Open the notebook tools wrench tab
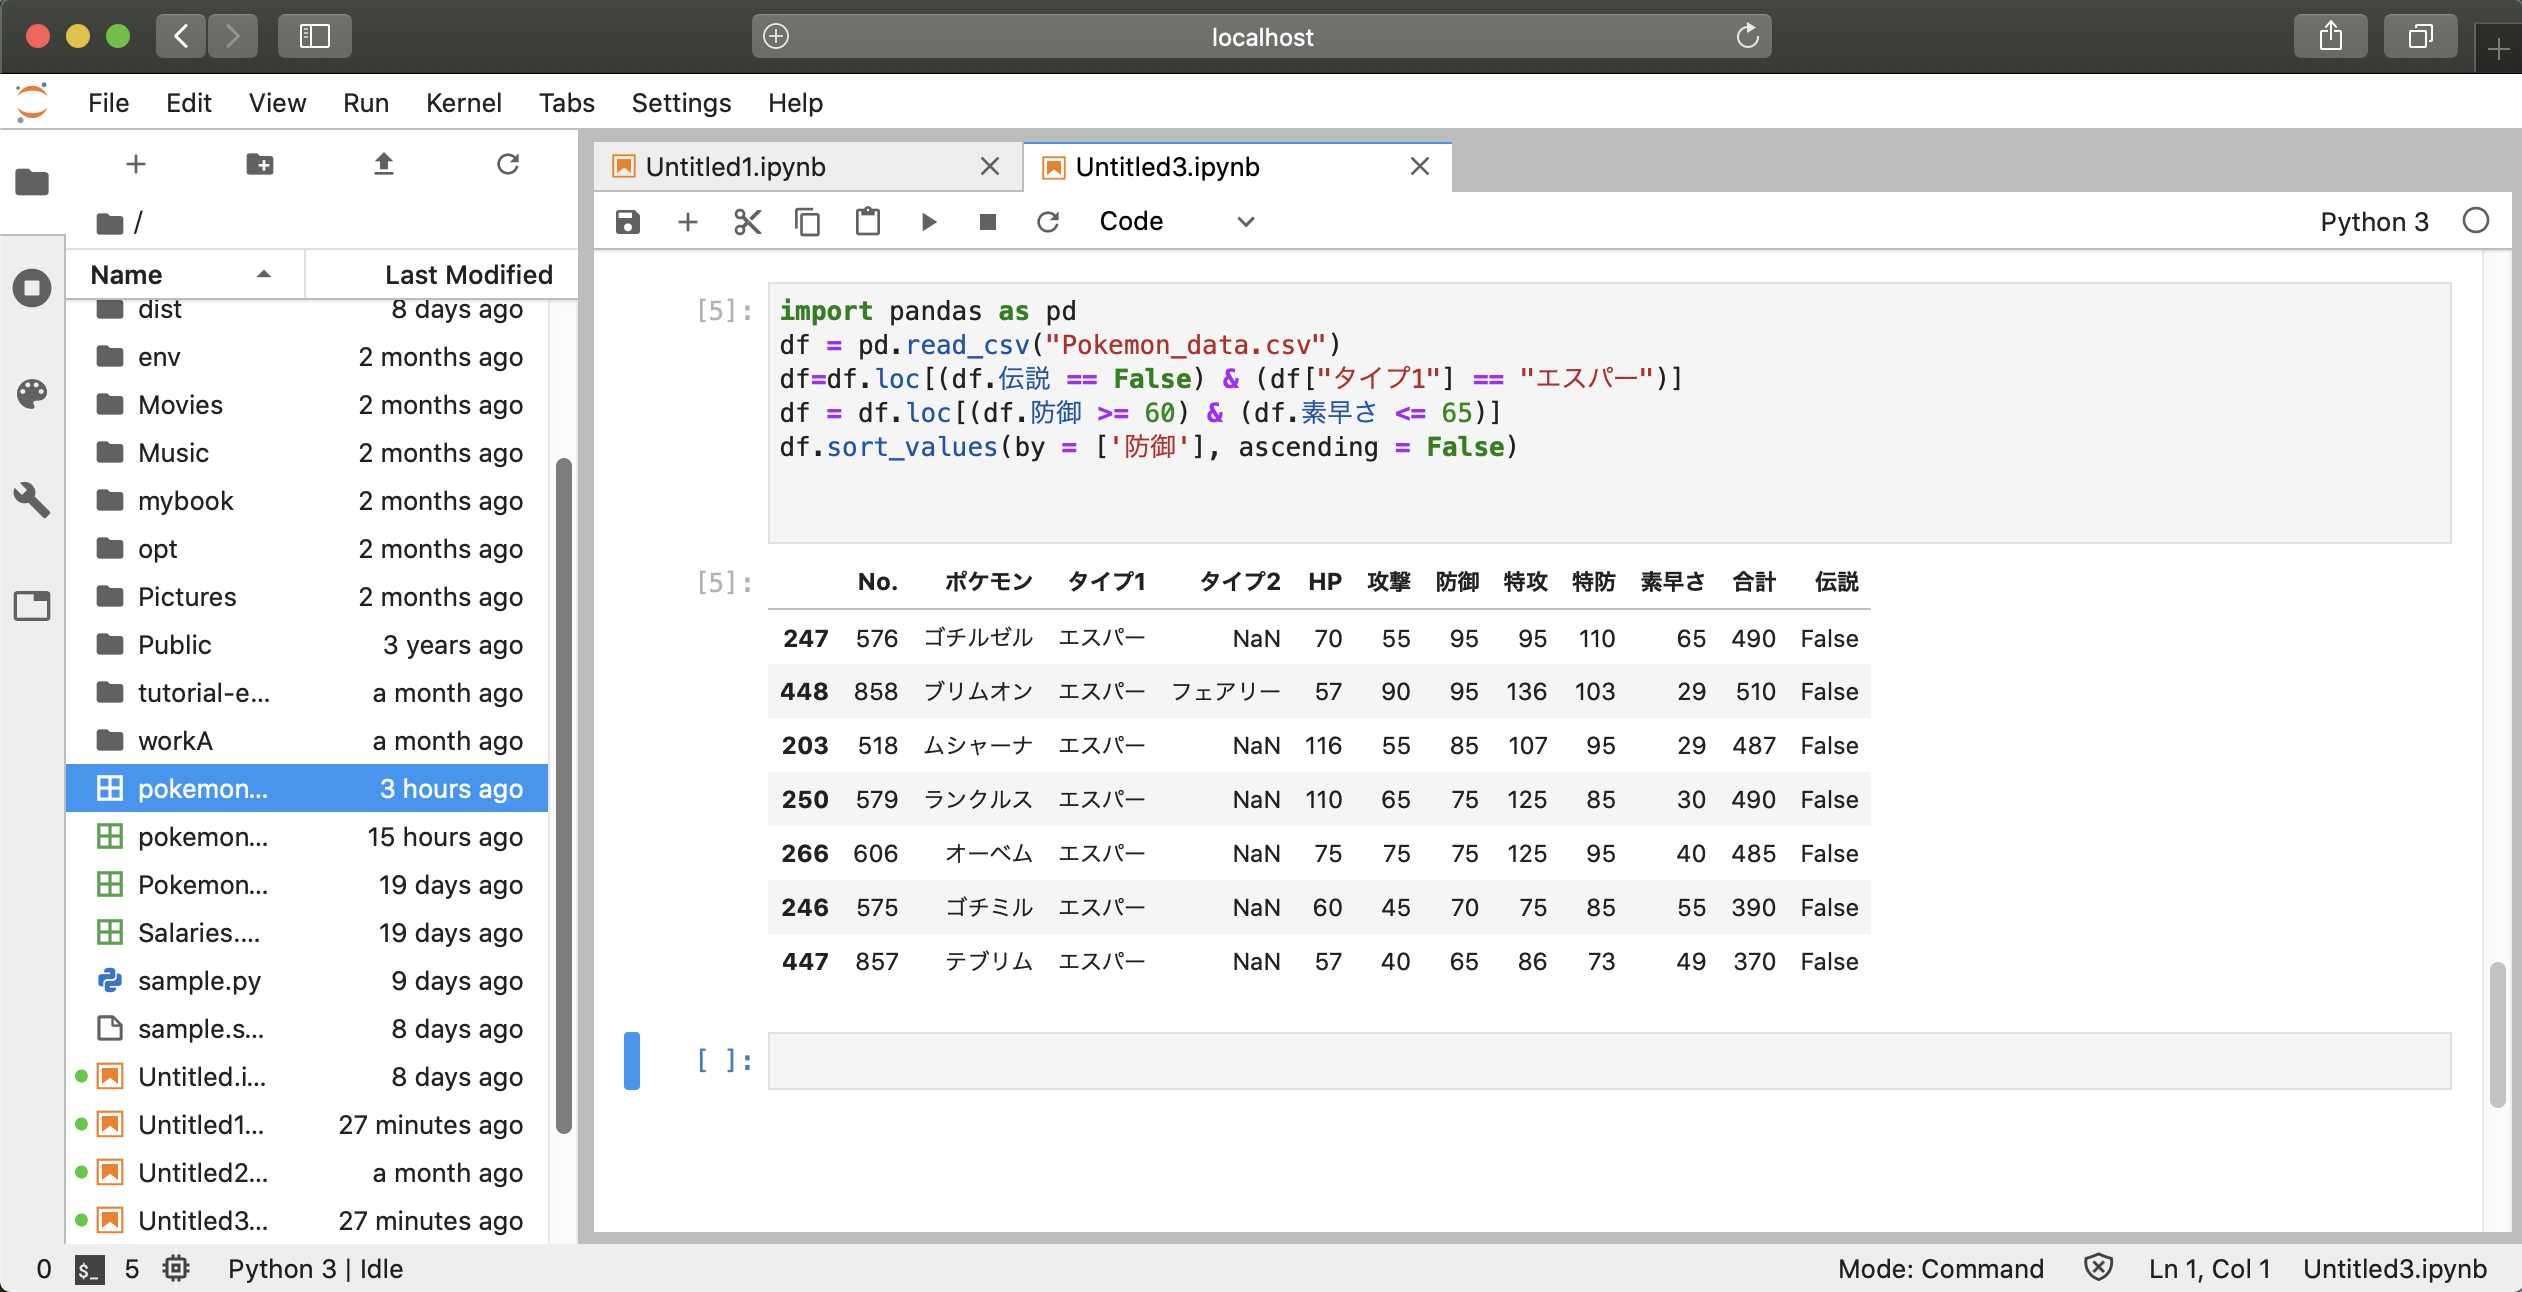2522x1292 pixels. click(x=32, y=499)
